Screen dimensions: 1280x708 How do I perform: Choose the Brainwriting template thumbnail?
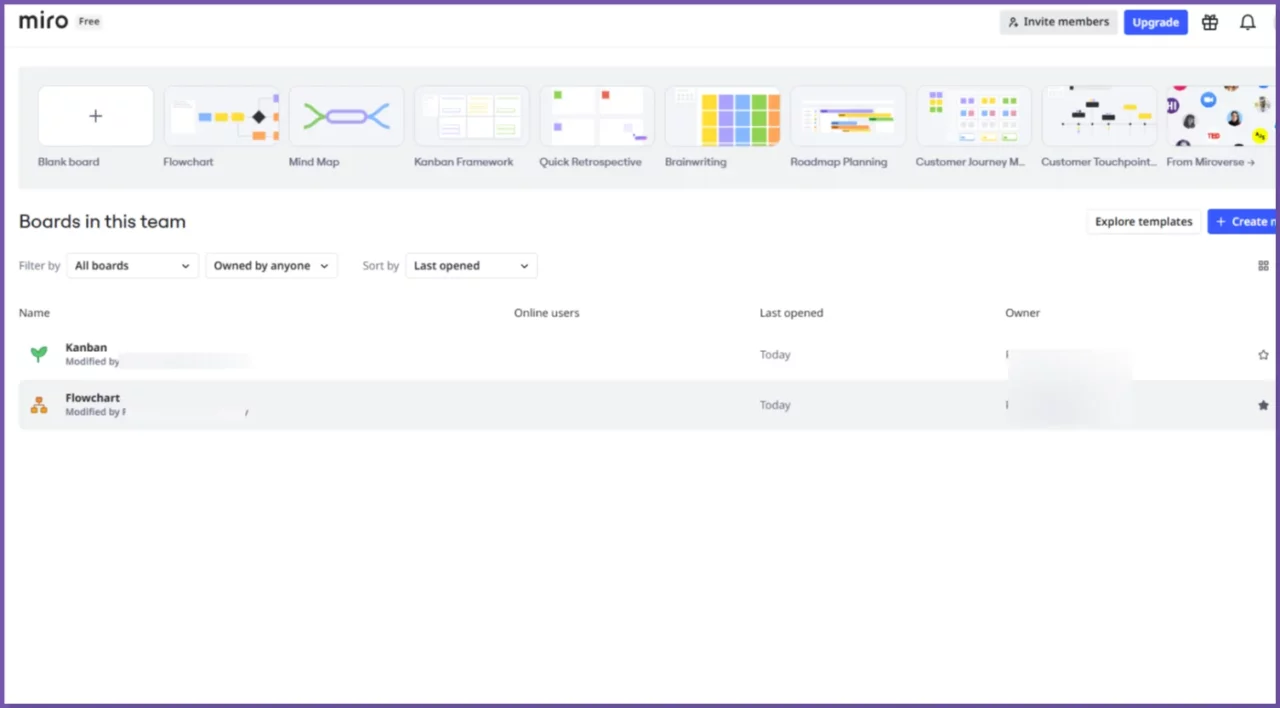(723, 116)
